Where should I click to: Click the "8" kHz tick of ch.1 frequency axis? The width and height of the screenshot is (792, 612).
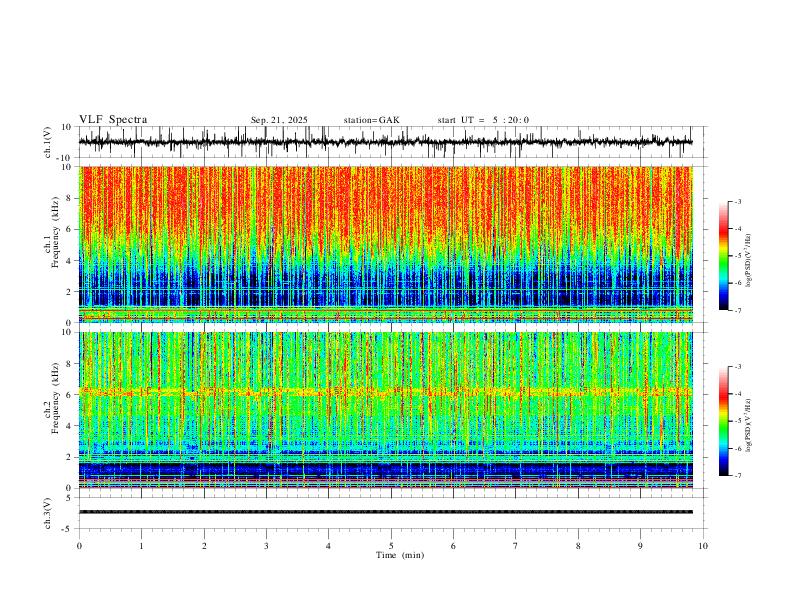69,198
